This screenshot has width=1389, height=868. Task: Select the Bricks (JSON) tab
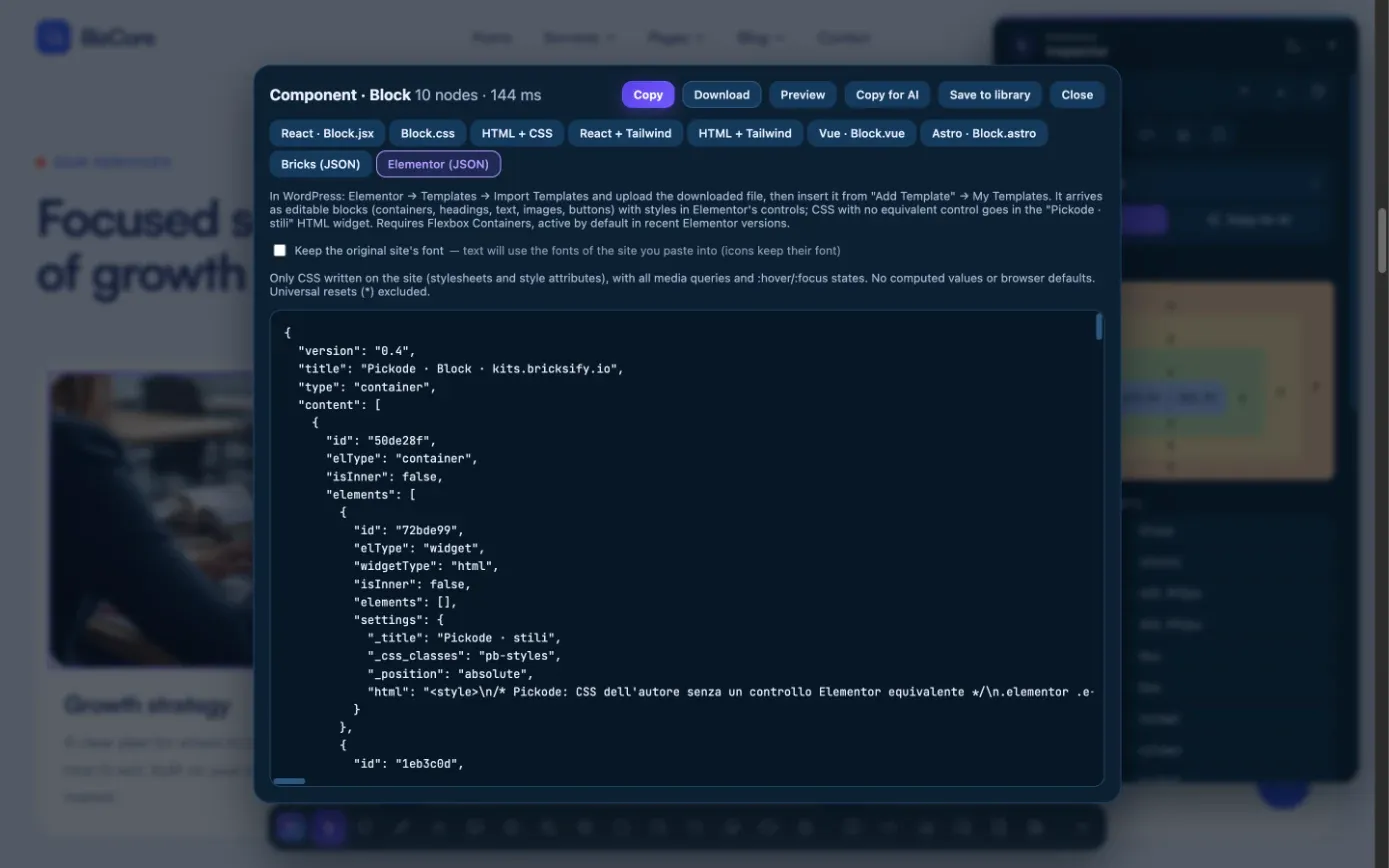point(320,164)
